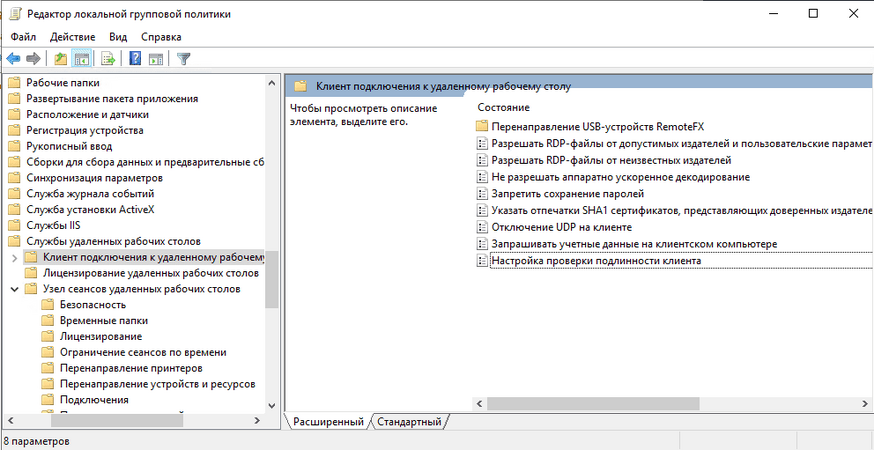This screenshot has height=450, width=874.
Task: Select Ограничение сеансов по времени folder
Action: click(x=143, y=352)
